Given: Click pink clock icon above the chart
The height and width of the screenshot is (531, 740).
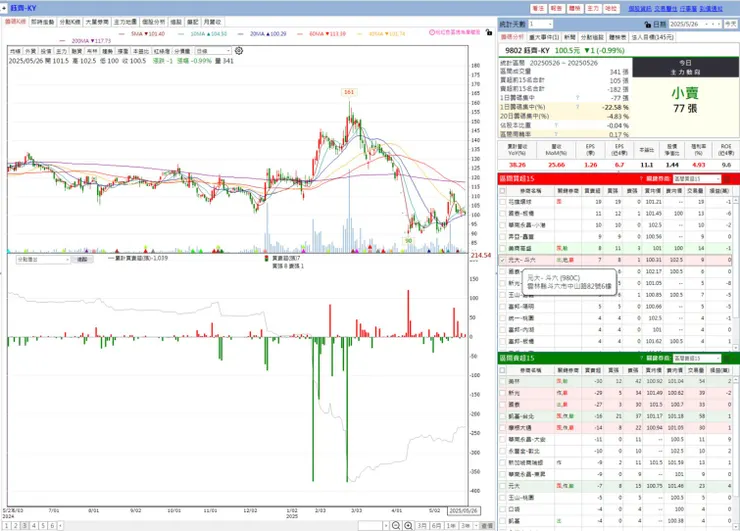Looking at the screenshot, I should click(x=432, y=32).
